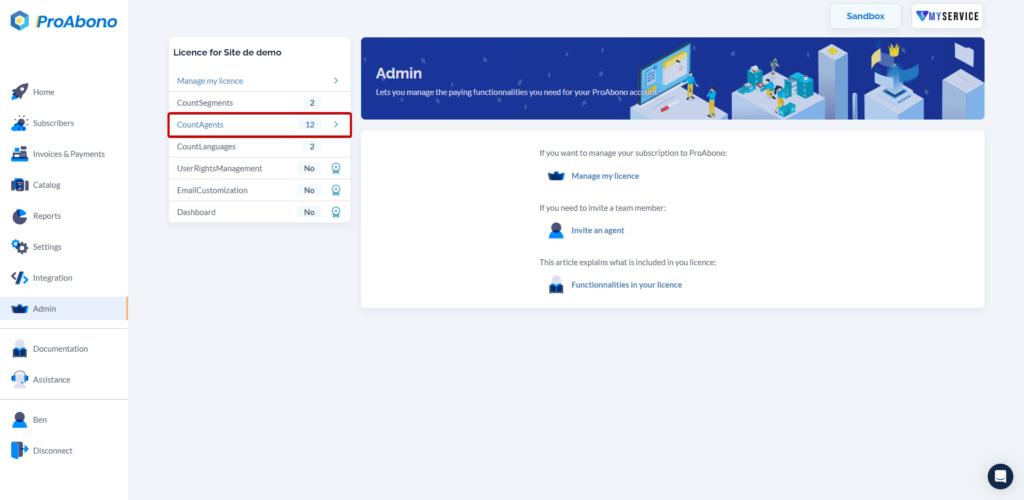Expand the CountAgents row chevron
This screenshot has width=1024, height=500.
point(336,125)
